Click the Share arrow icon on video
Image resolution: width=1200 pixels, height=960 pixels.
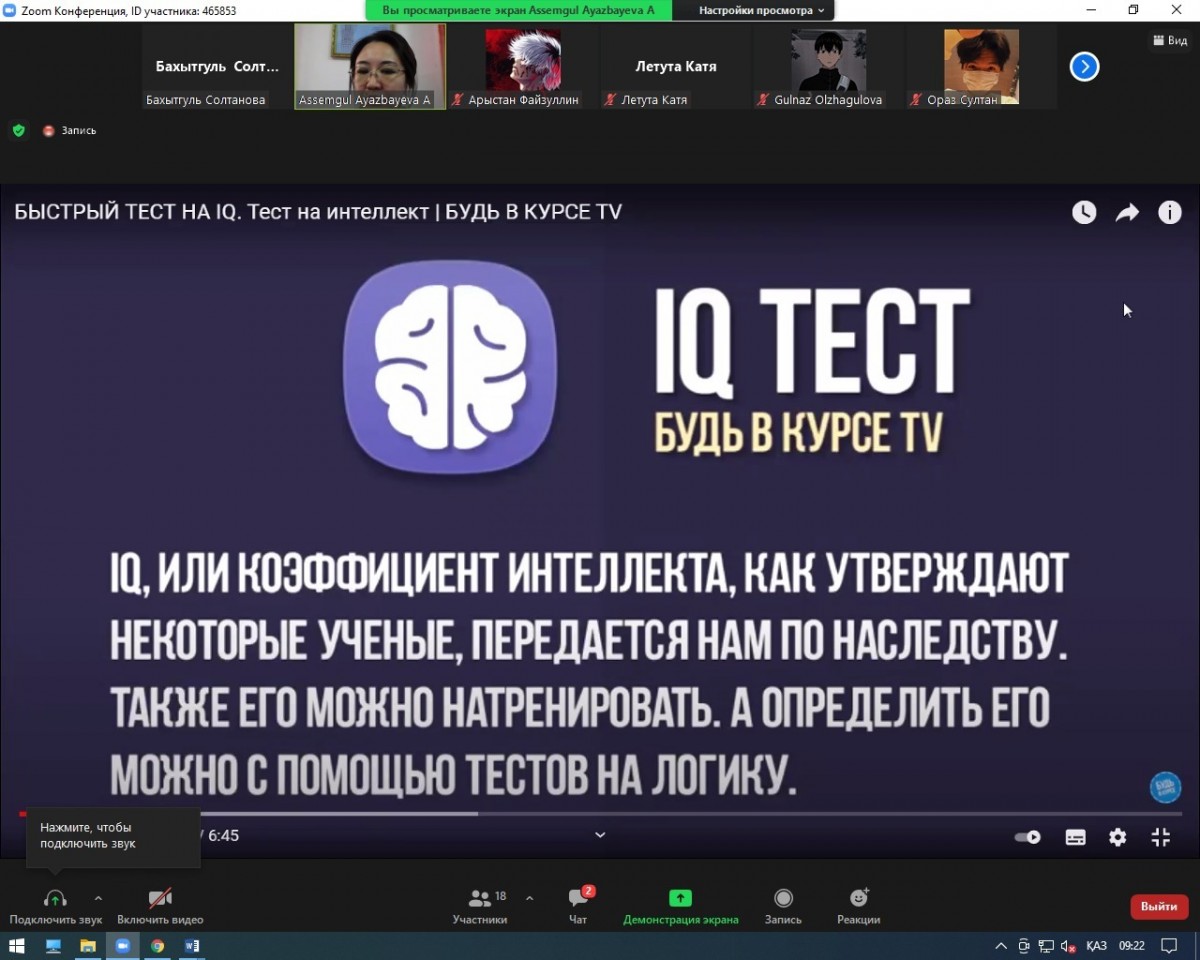point(1127,212)
